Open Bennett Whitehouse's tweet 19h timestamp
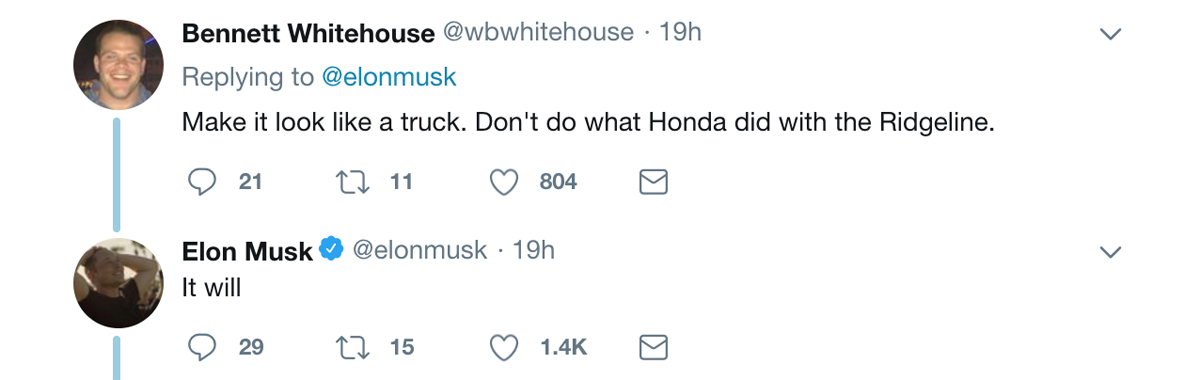The height and width of the screenshot is (380, 1200). 681,33
